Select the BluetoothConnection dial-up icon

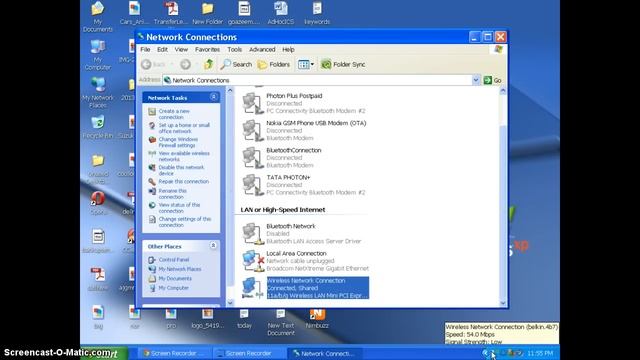(x=253, y=158)
